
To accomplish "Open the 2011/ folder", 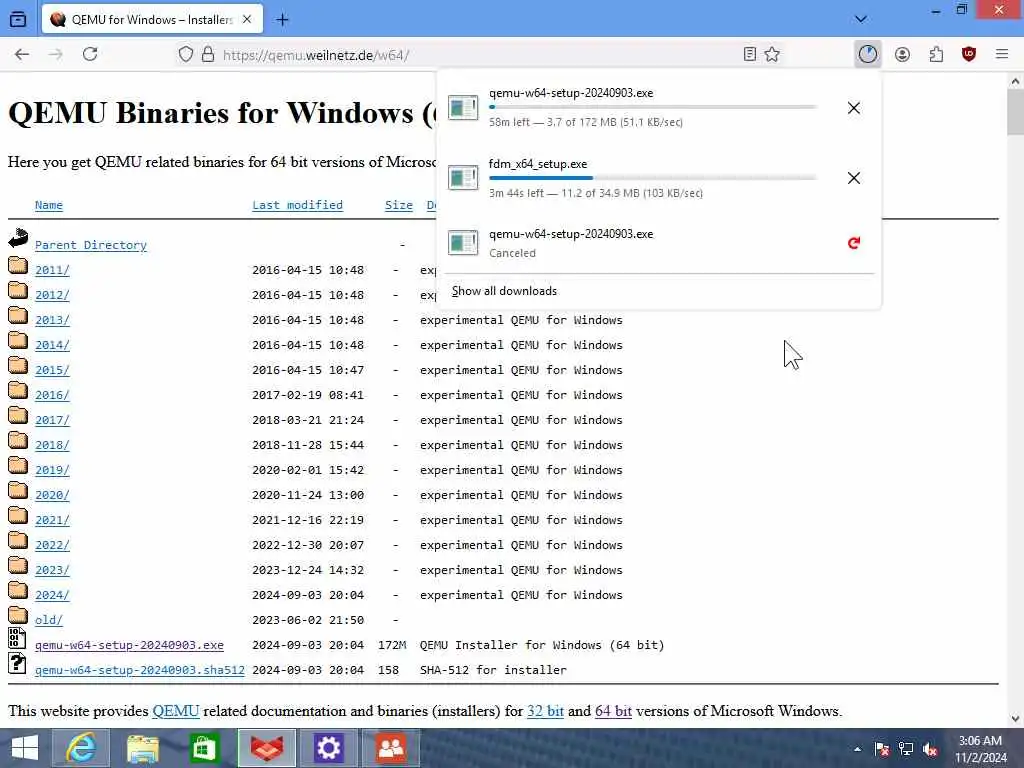I will 52,270.
